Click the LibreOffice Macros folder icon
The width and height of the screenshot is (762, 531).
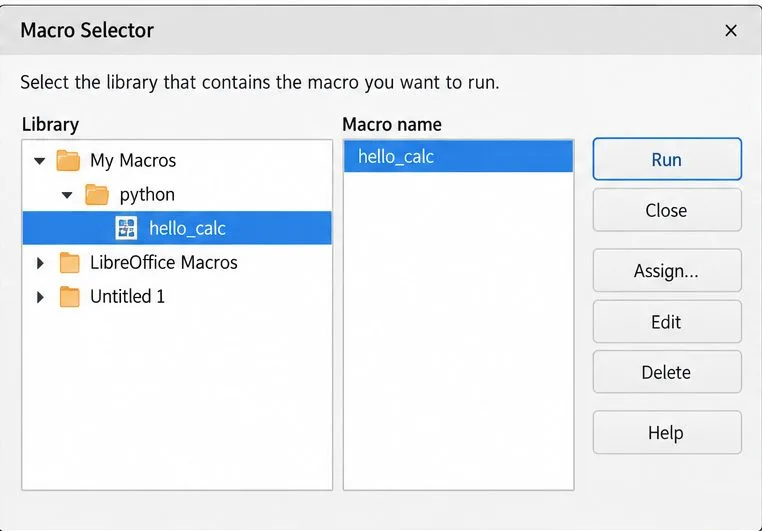click(69, 263)
